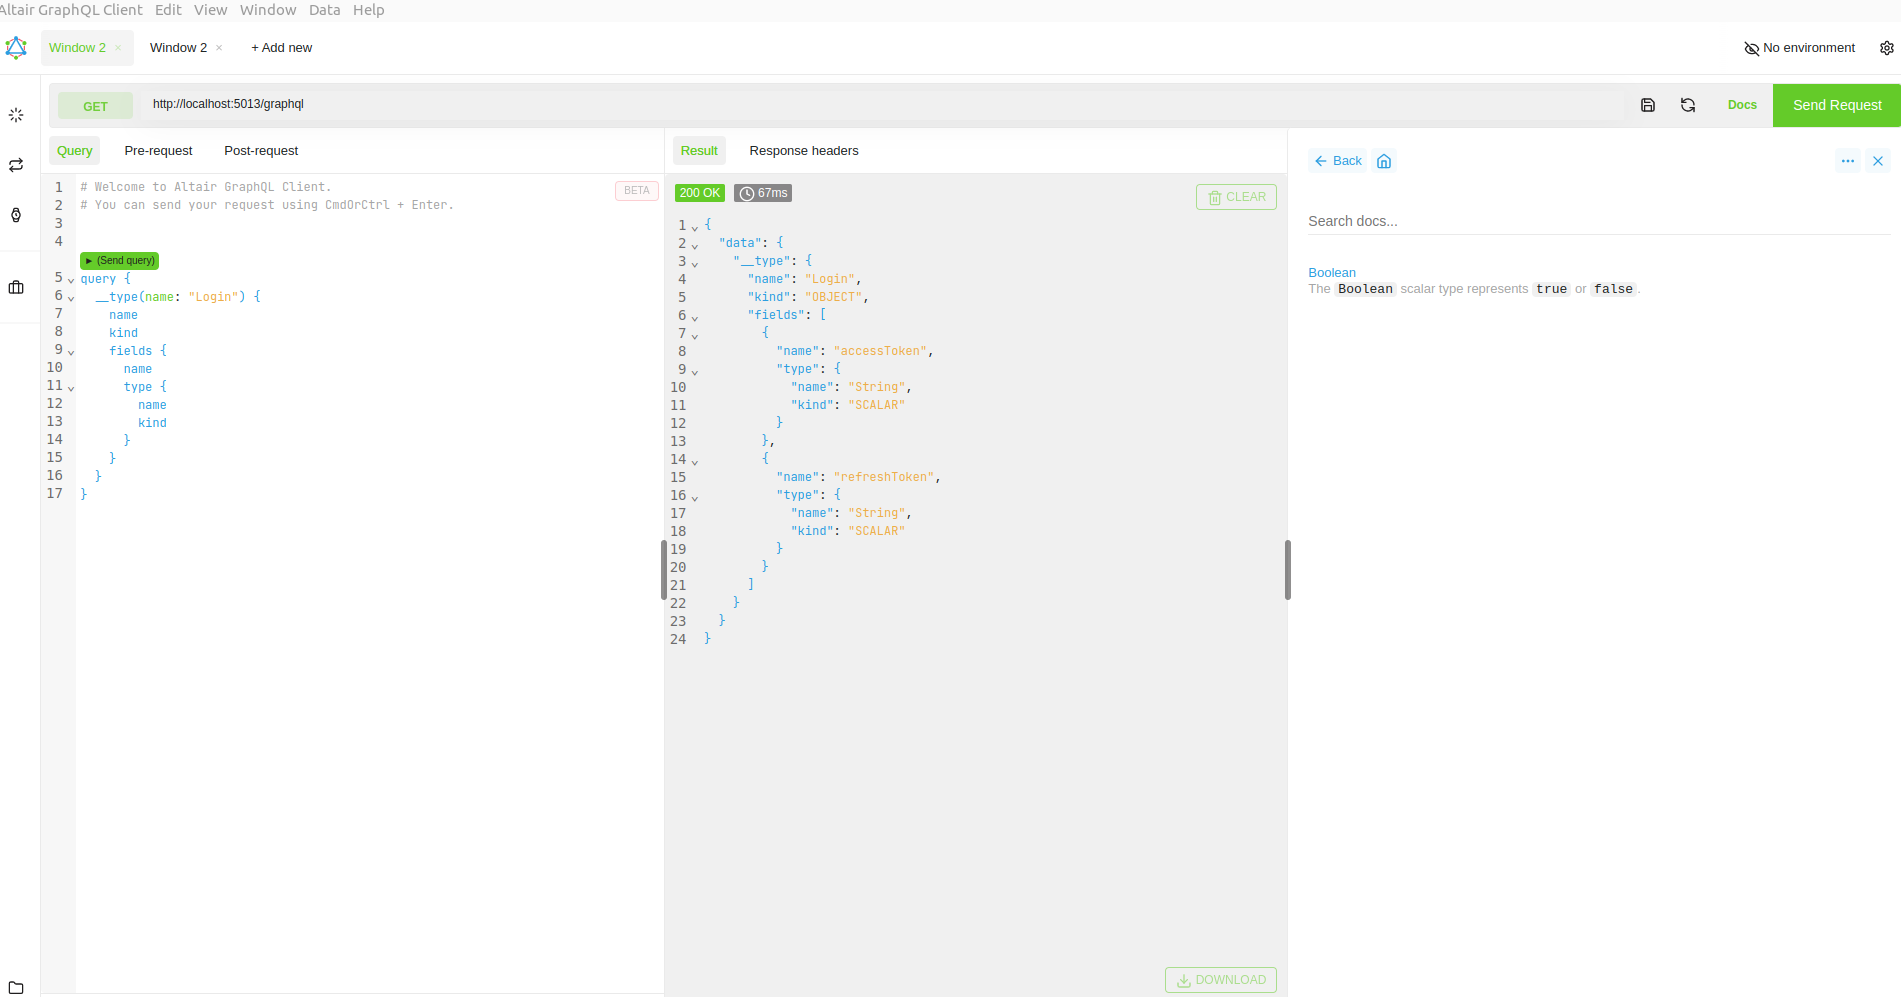The width and height of the screenshot is (1901, 997).
Task: Open the collections briefcase sidebar icon
Action: [16, 287]
